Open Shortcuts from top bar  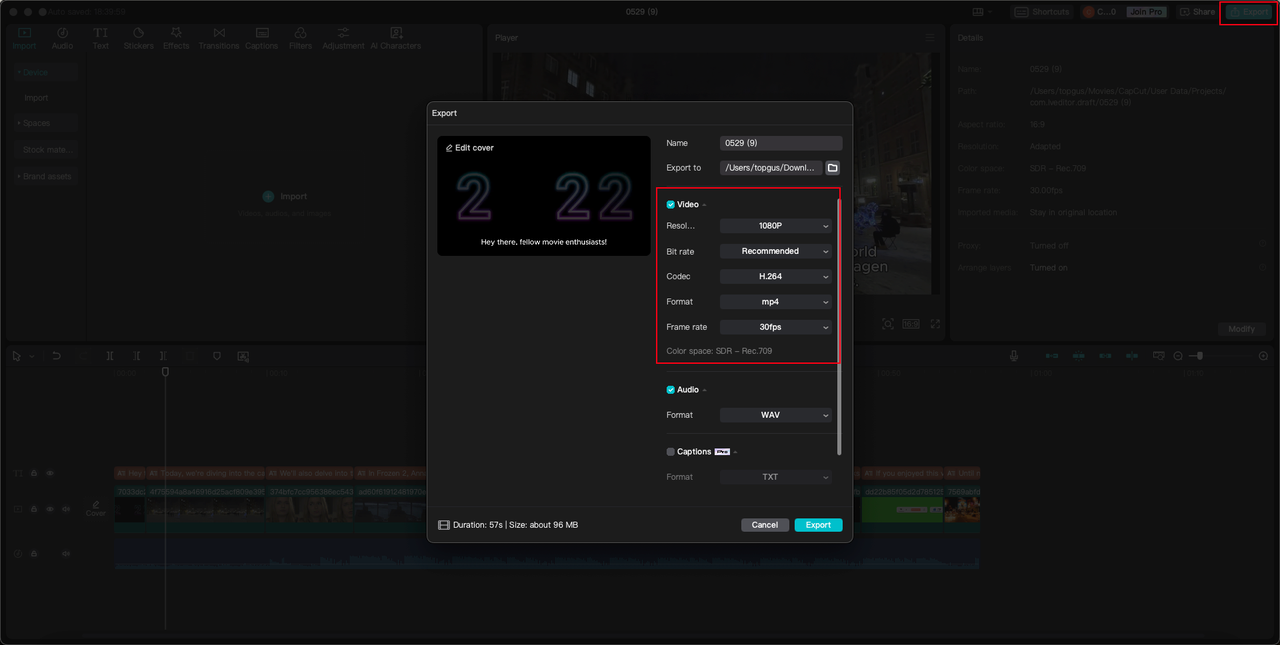1041,12
